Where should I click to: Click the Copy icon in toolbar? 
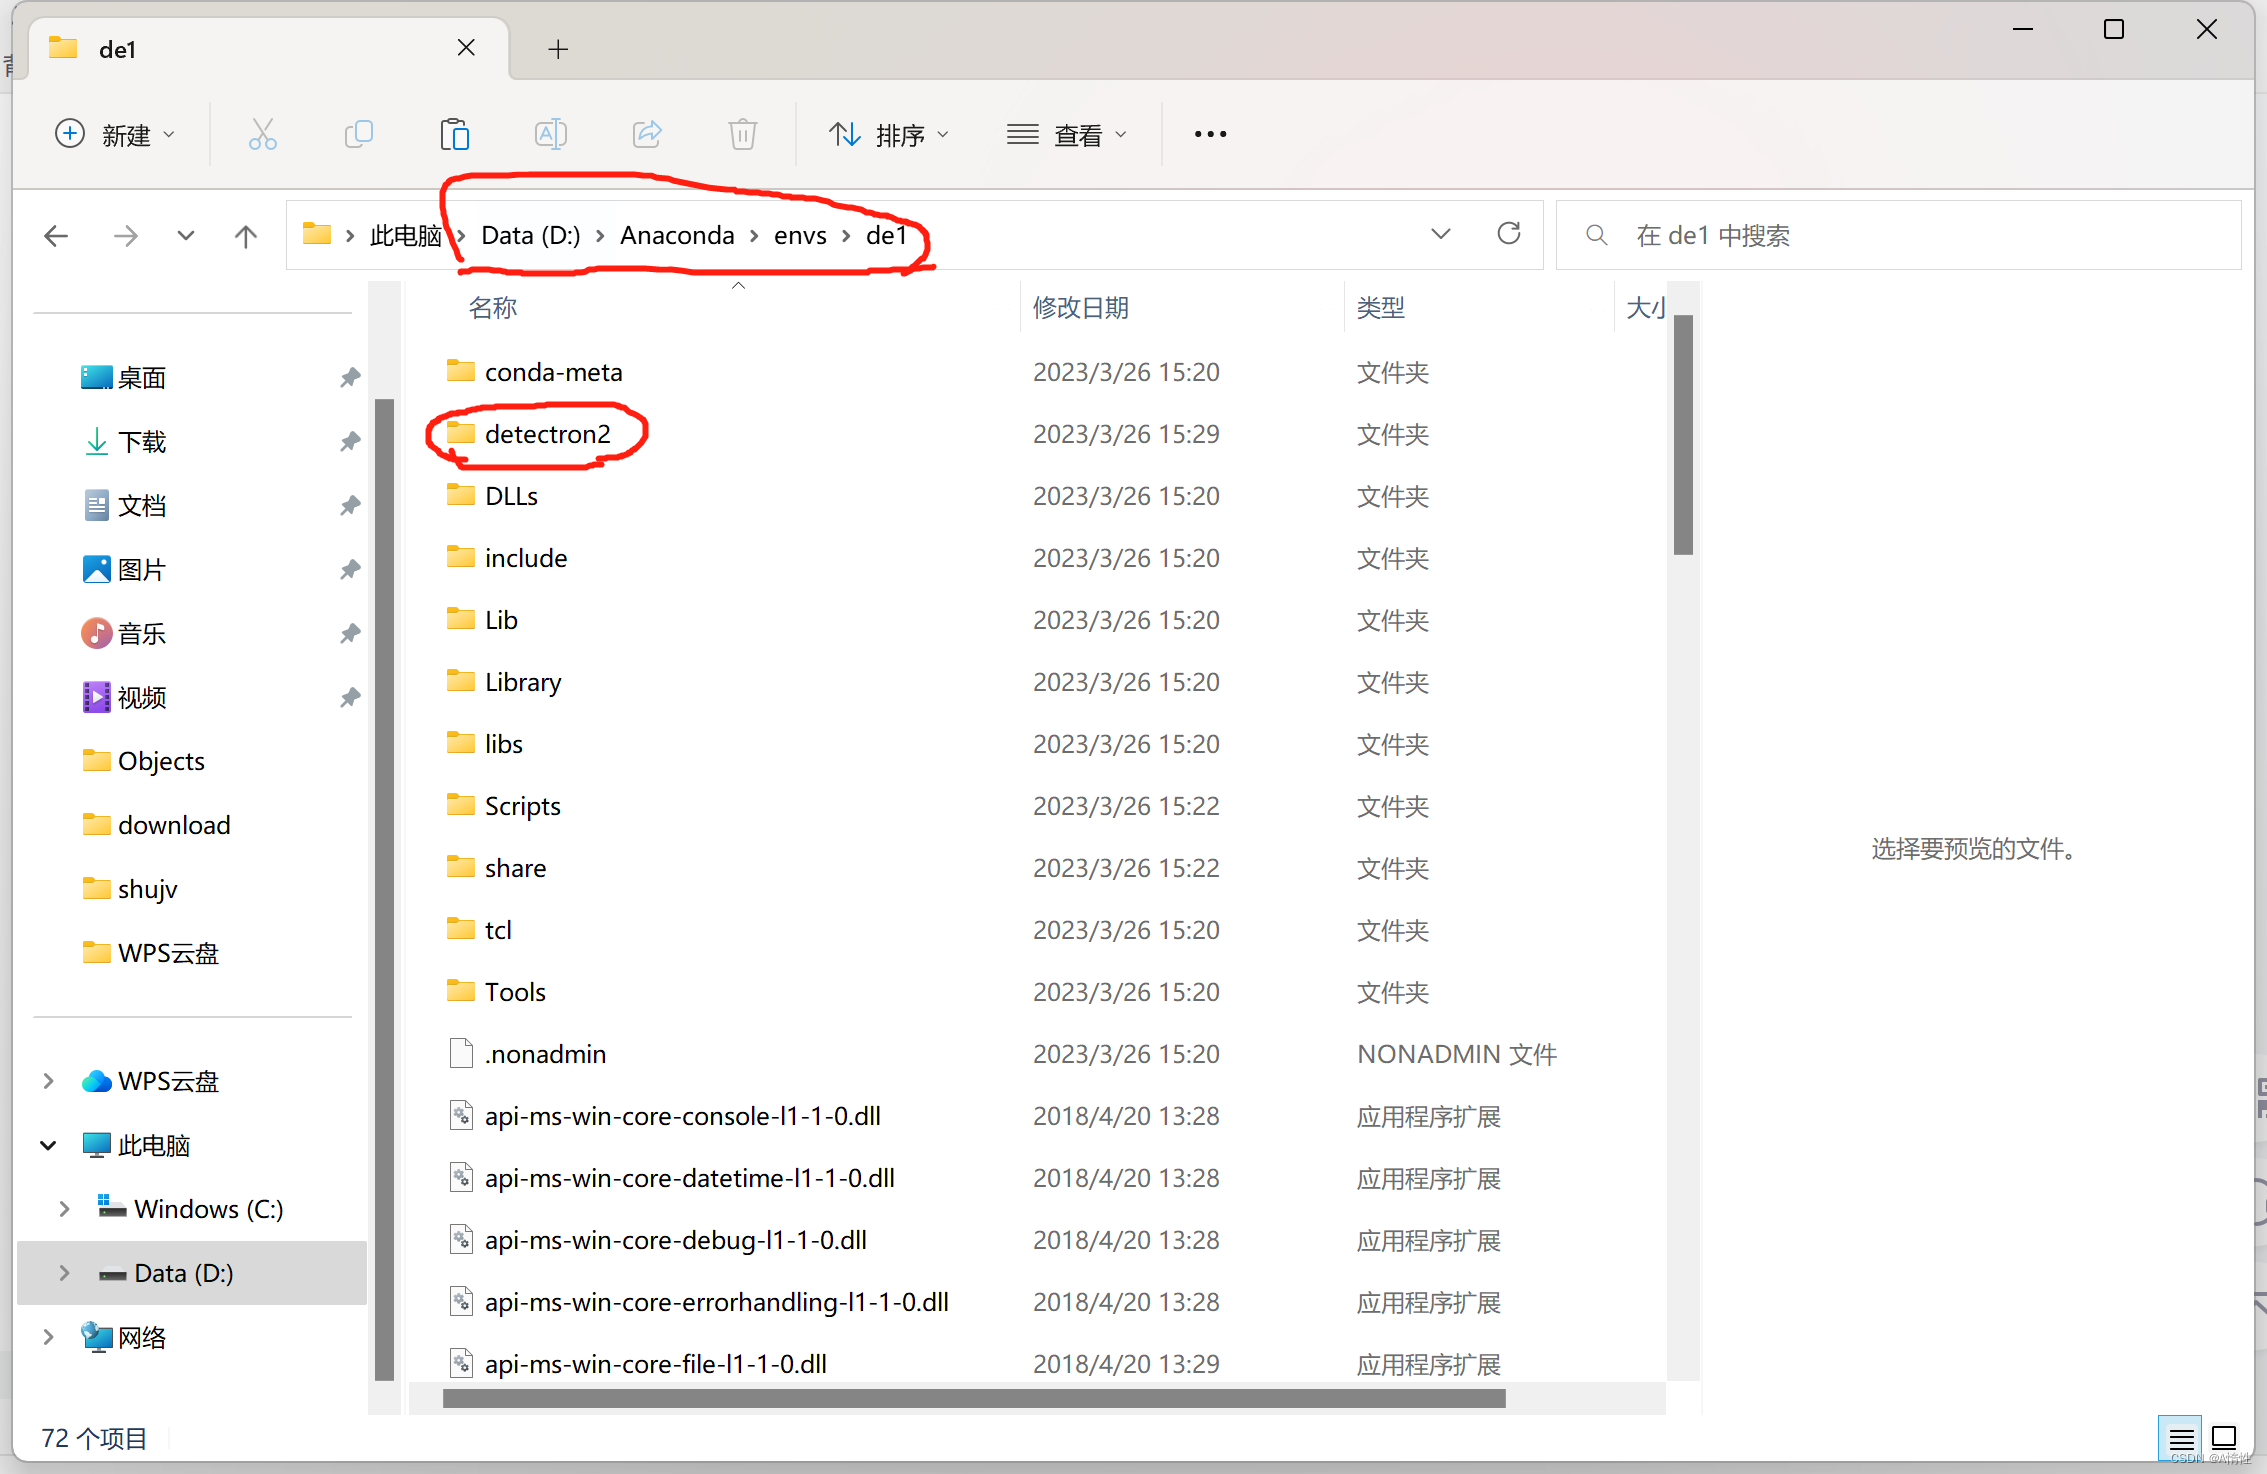[x=359, y=133]
